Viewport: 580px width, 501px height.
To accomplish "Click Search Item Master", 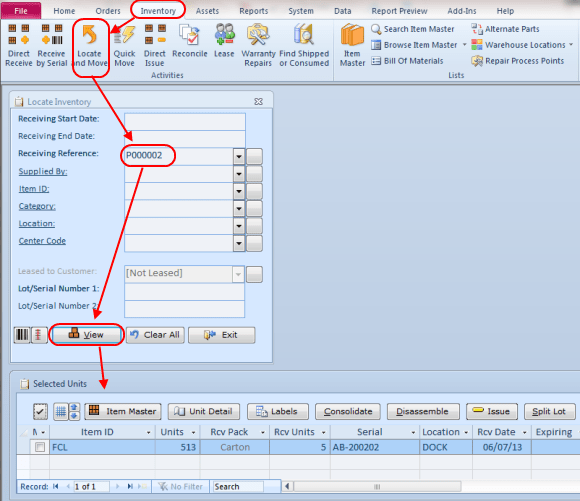I will pyautogui.click(x=412, y=29).
